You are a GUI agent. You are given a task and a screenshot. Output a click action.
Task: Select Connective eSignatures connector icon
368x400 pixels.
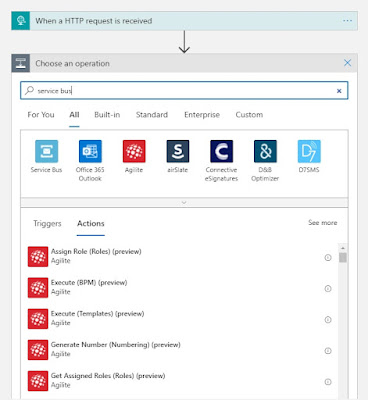221,151
